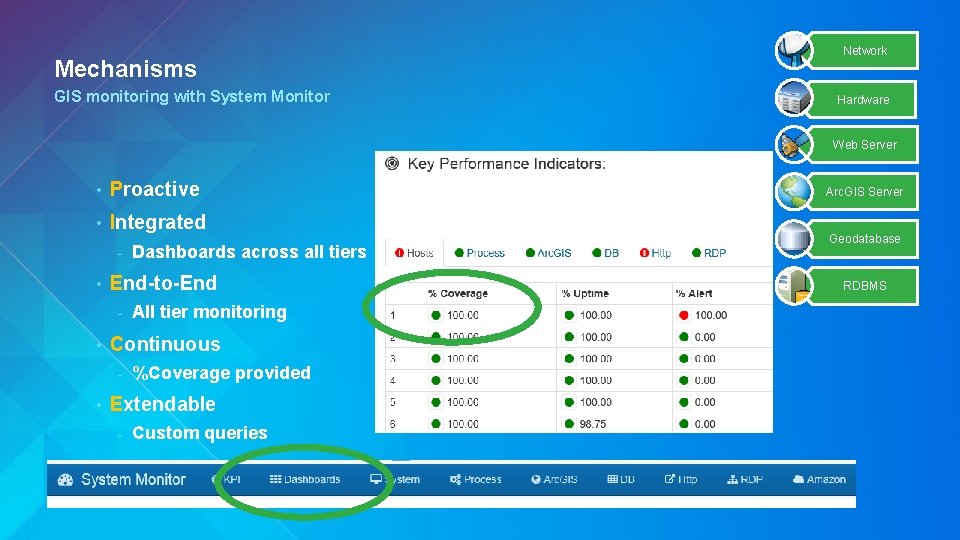Click the green alert status dot in row 6
This screenshot has height=540, width=960.
(x=684, y=424)
